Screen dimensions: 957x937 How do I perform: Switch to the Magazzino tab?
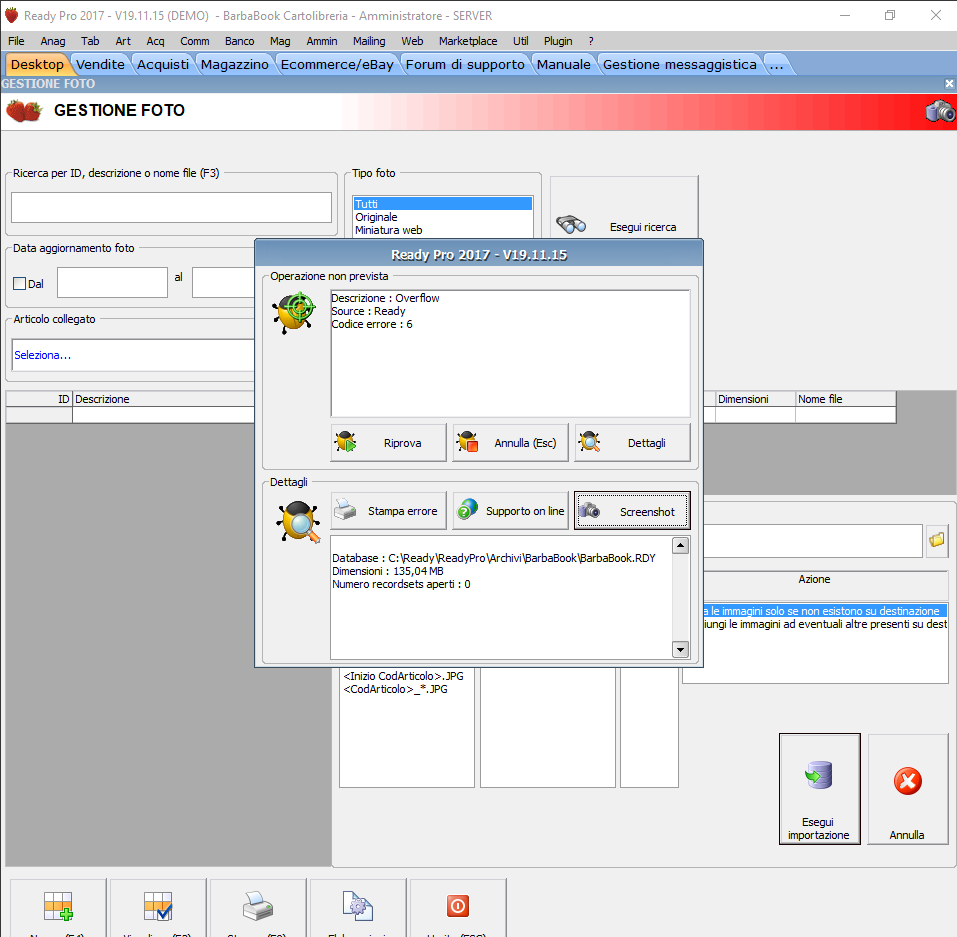click(x=234, y=65)
